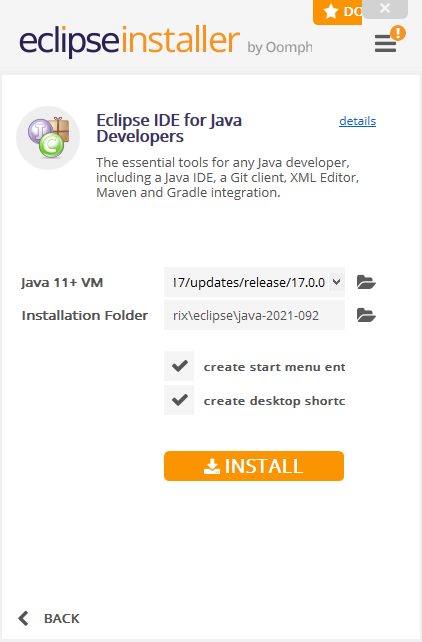Browse for installation folder icon
Screen dimensions: 422x642
point(366,315)
